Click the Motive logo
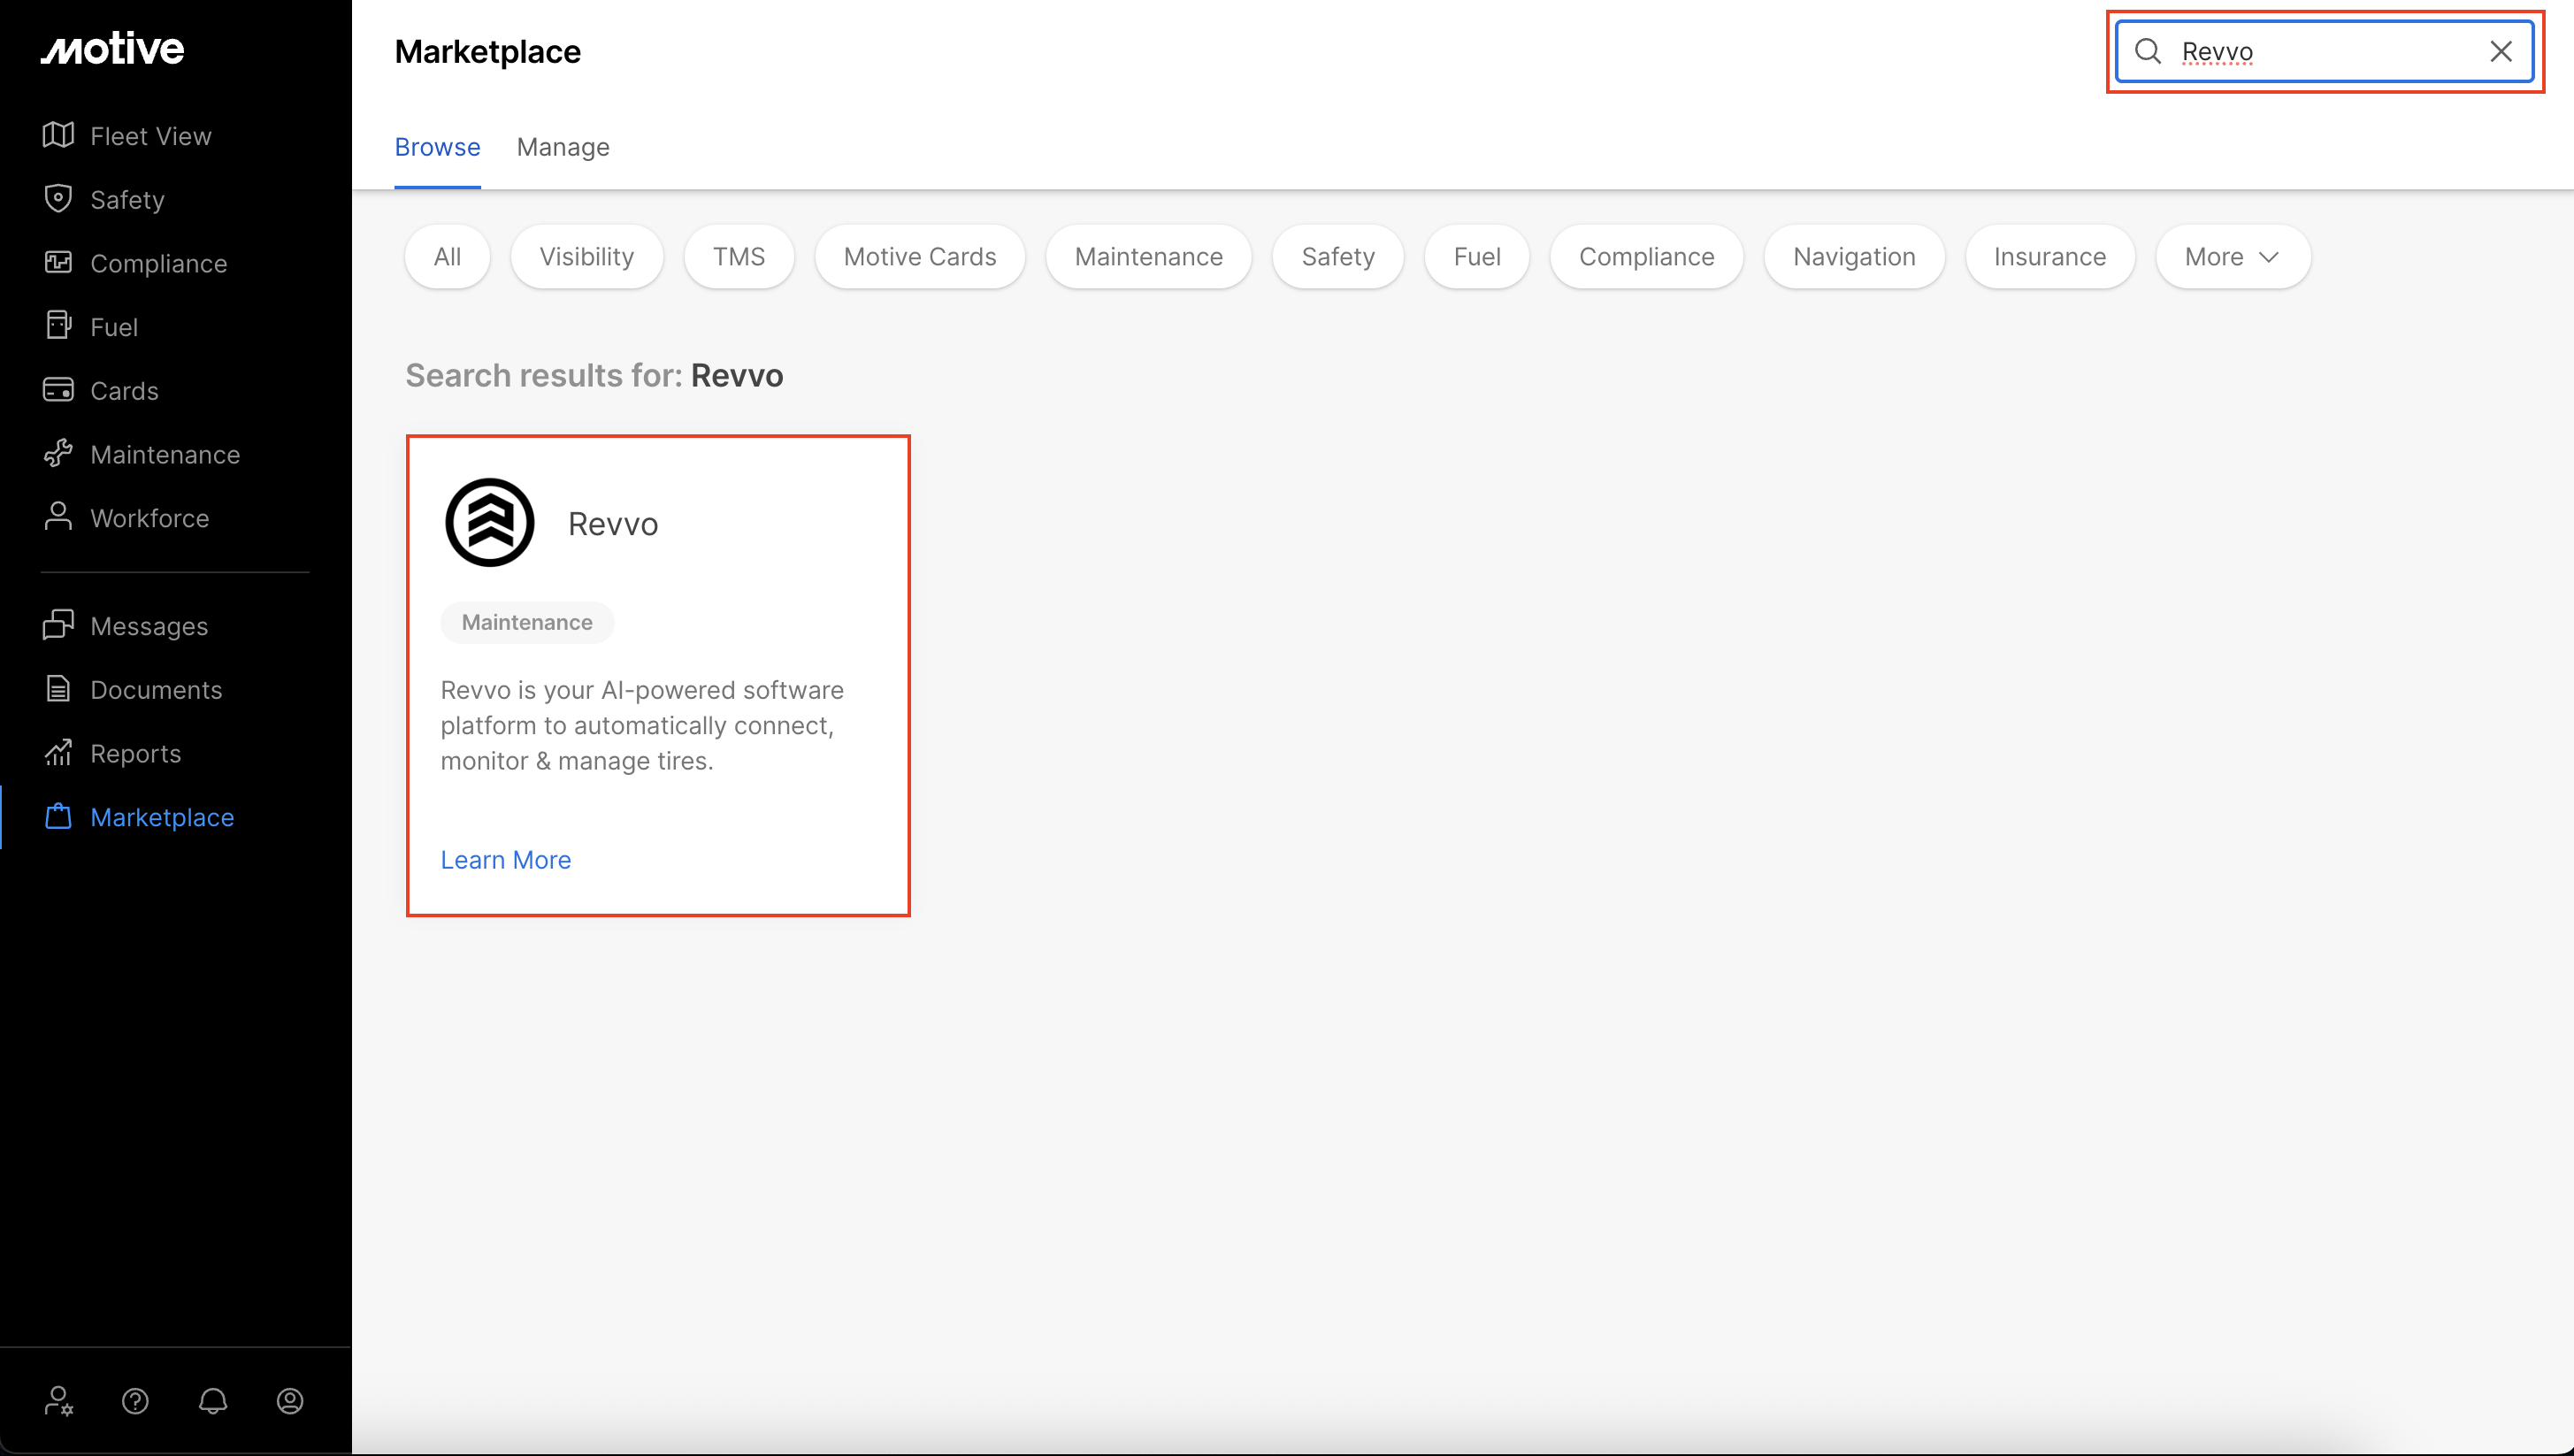 click(112, 49)
